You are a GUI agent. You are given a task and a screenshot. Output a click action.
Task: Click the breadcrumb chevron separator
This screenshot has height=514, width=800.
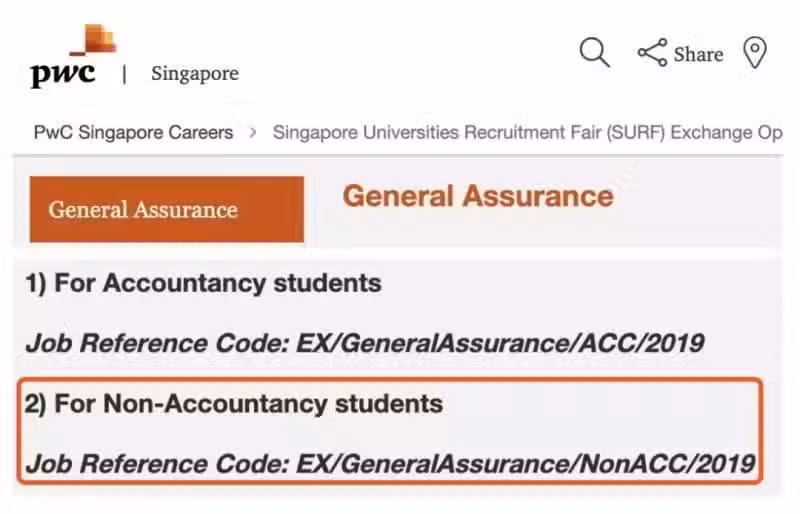coord(253,133)
